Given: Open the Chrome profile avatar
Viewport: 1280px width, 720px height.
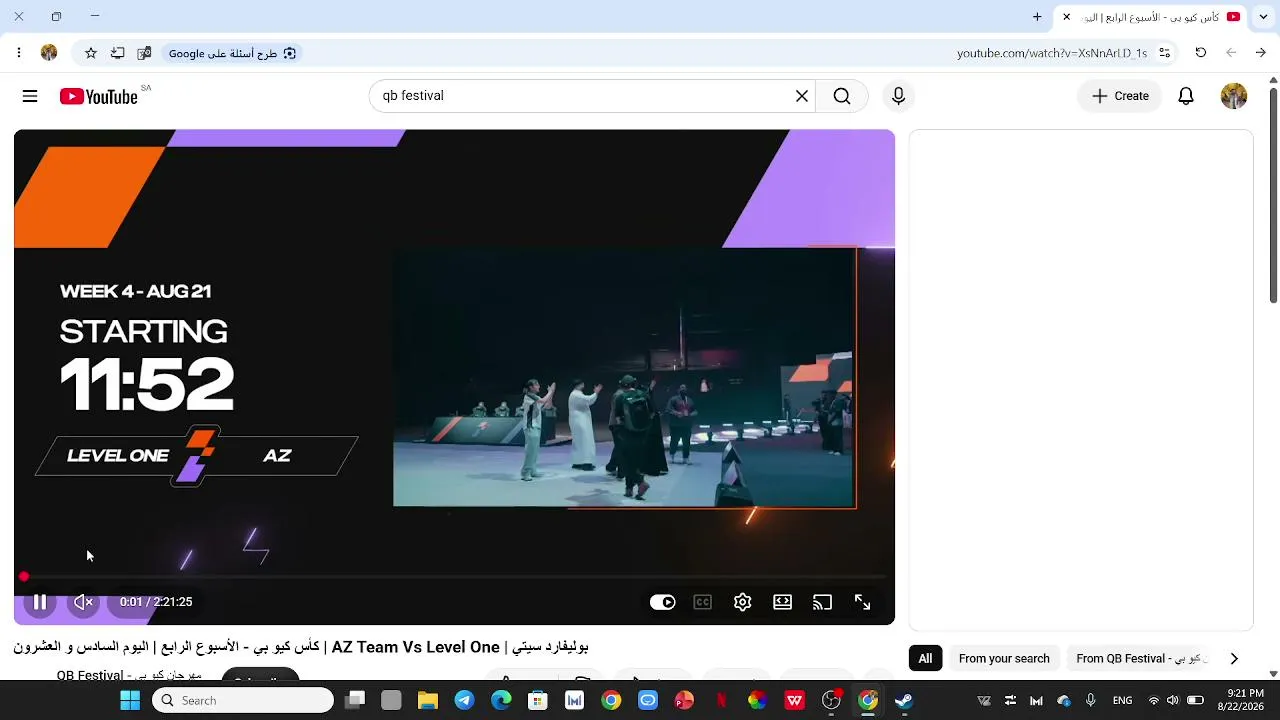Looking at the screenshot, I should [x=49, y=53].
